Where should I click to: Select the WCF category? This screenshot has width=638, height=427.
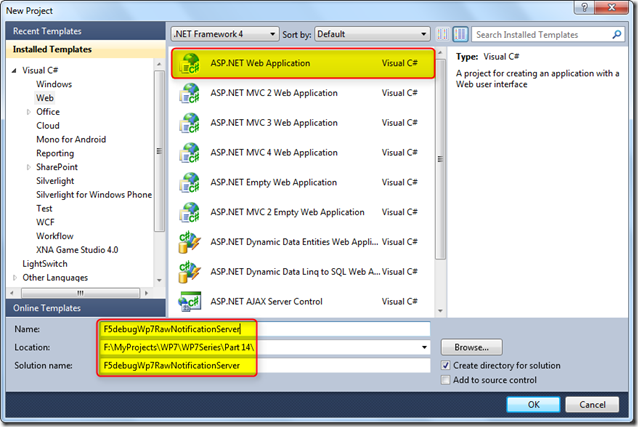point(45,223)
